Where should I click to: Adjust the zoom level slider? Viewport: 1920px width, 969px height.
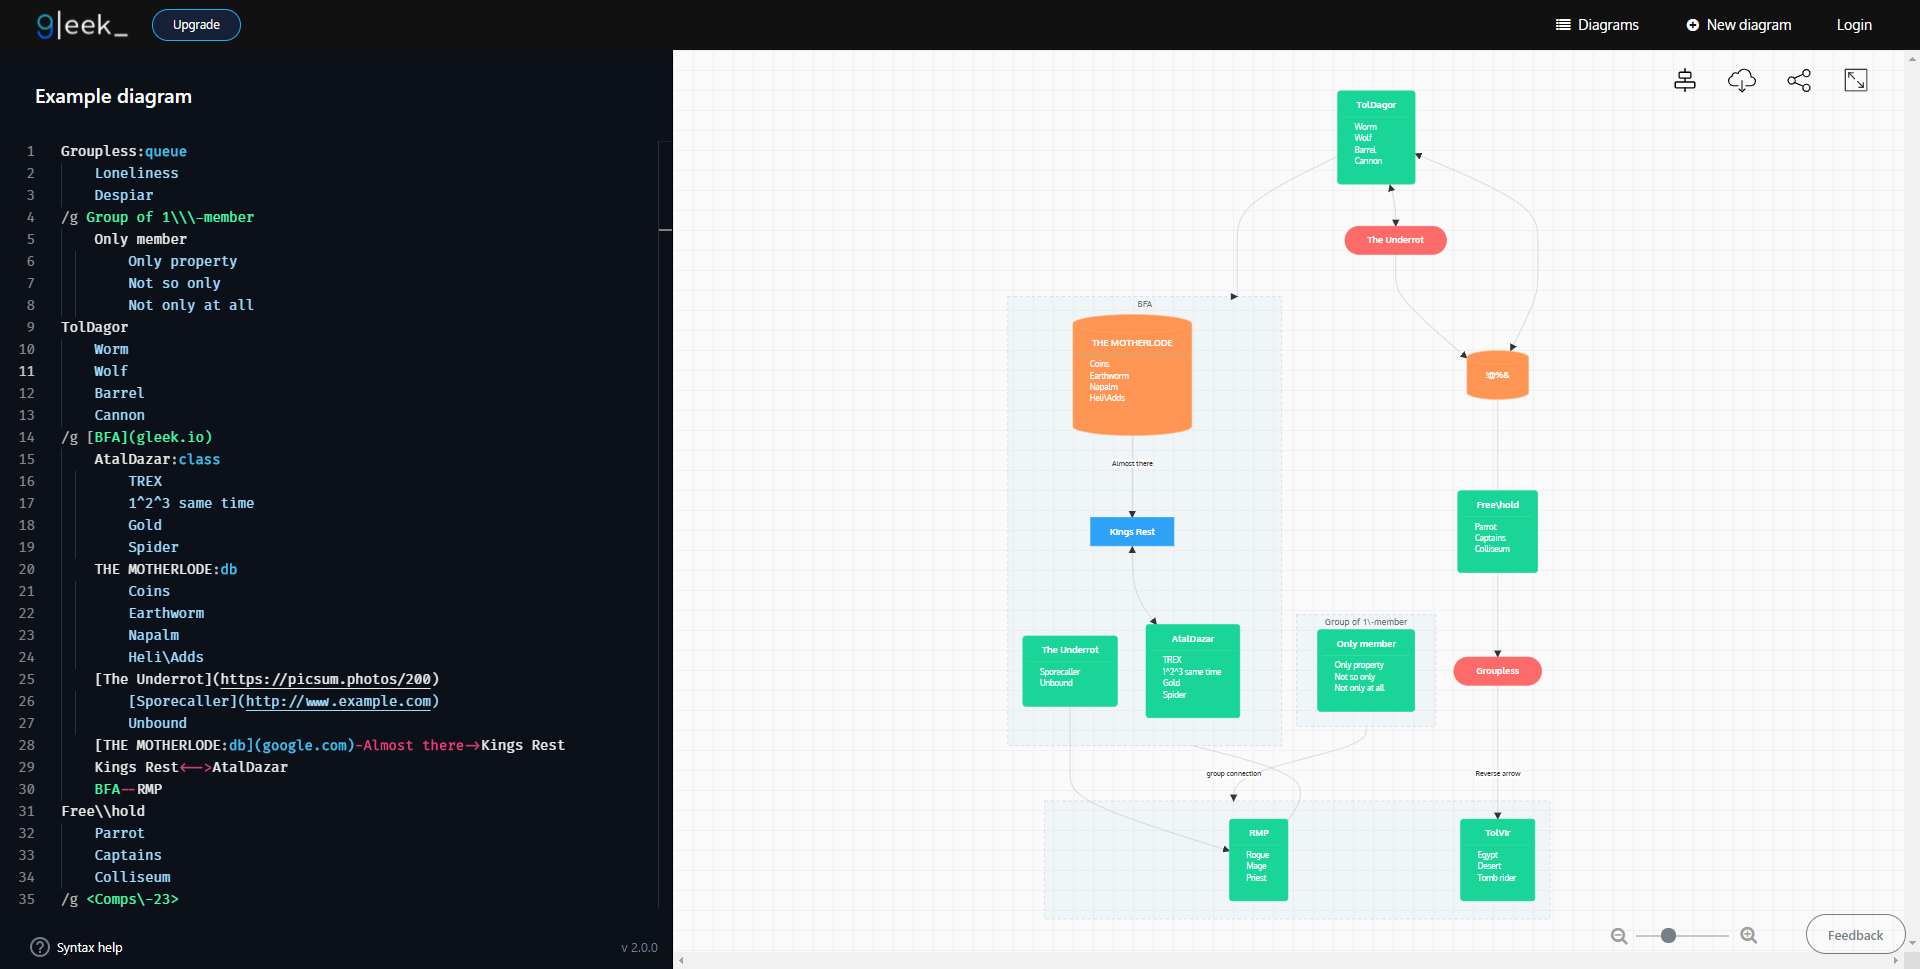coord(1667,936)
